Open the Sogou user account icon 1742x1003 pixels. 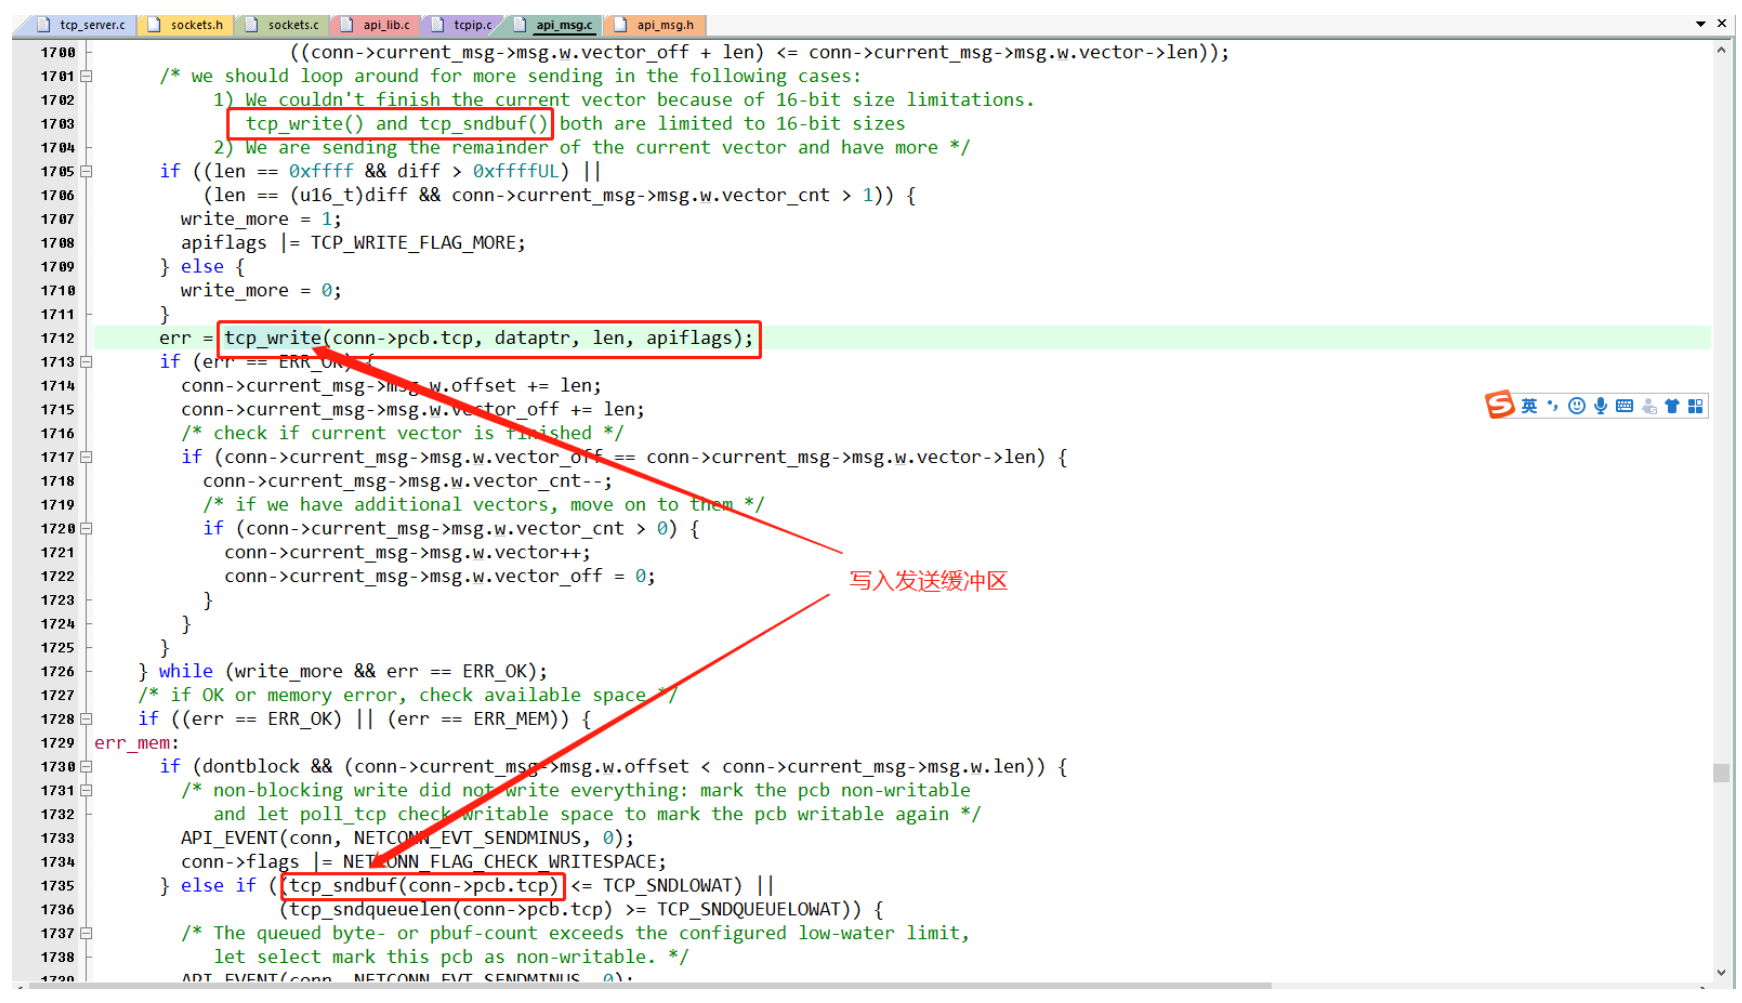coord(1649,406)
